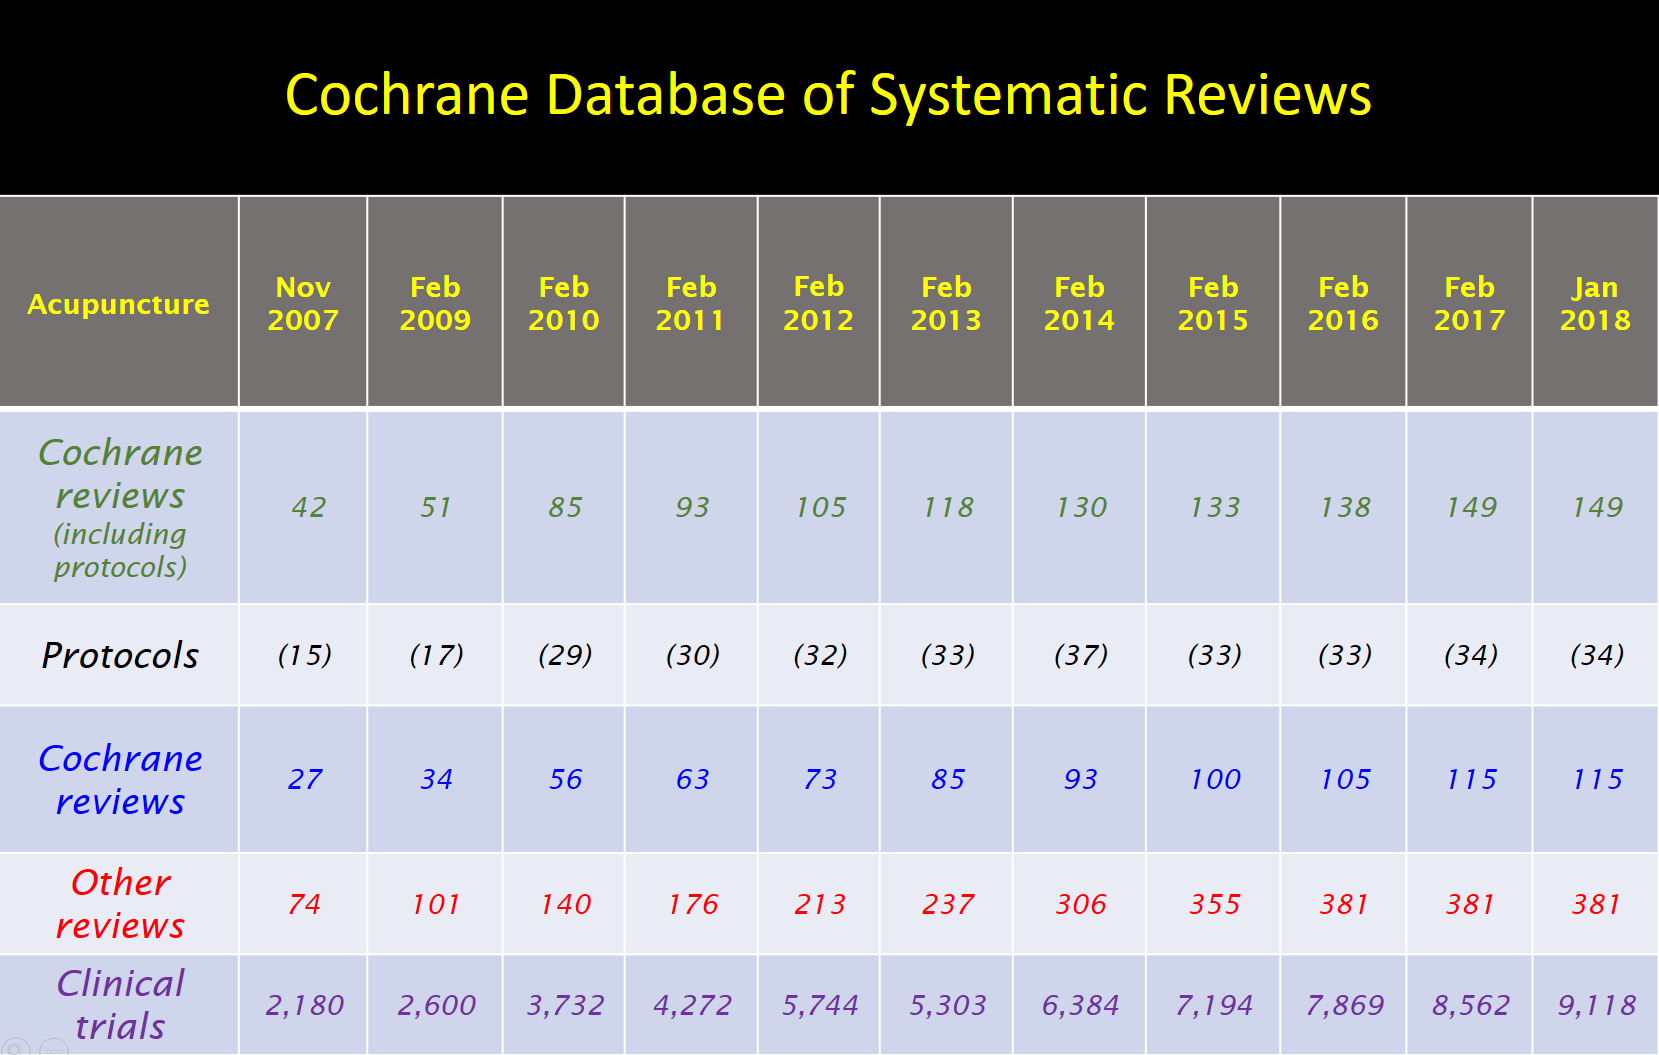Select the Nov 2007 column header
The width and height of the screenshot is (1659, 1055).
(303, 304)
